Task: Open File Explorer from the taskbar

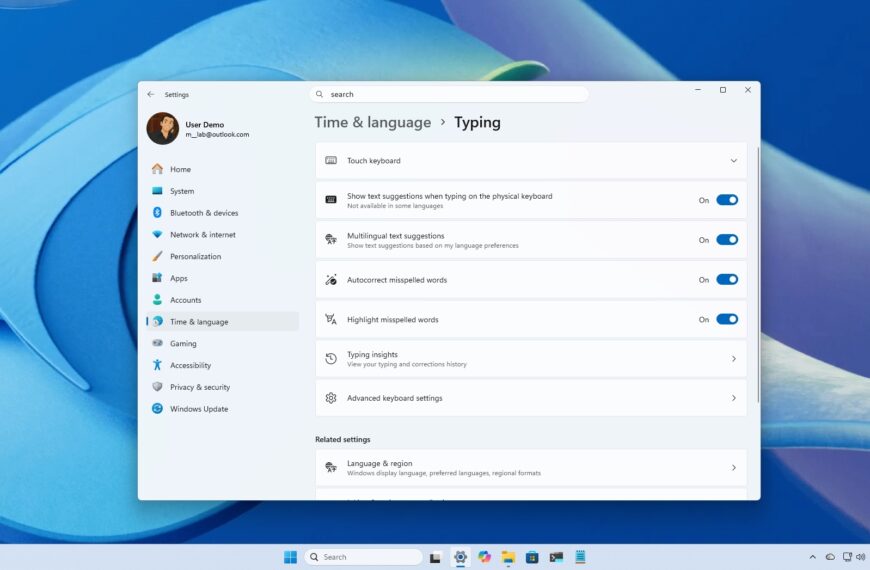Action: pos(508,557)
